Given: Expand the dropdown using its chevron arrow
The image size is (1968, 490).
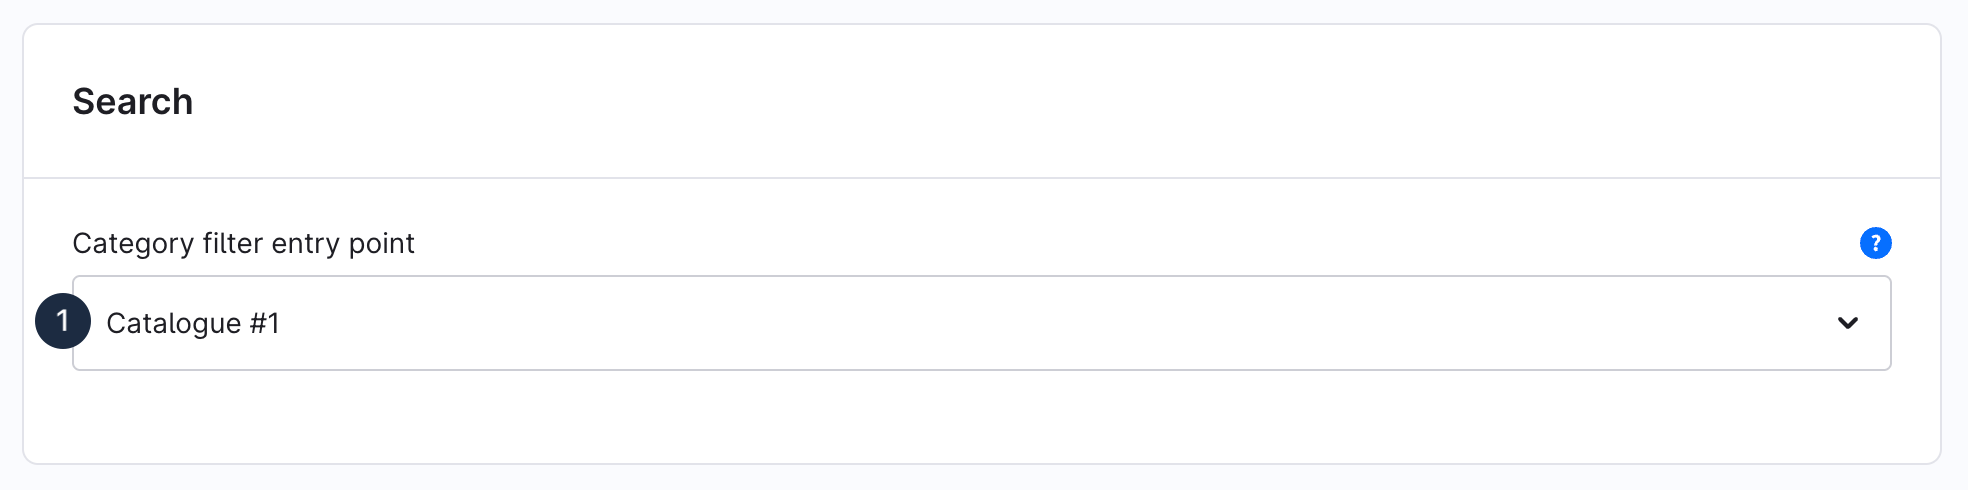Looking at the screenshot, I should [x=1847, y=323].
